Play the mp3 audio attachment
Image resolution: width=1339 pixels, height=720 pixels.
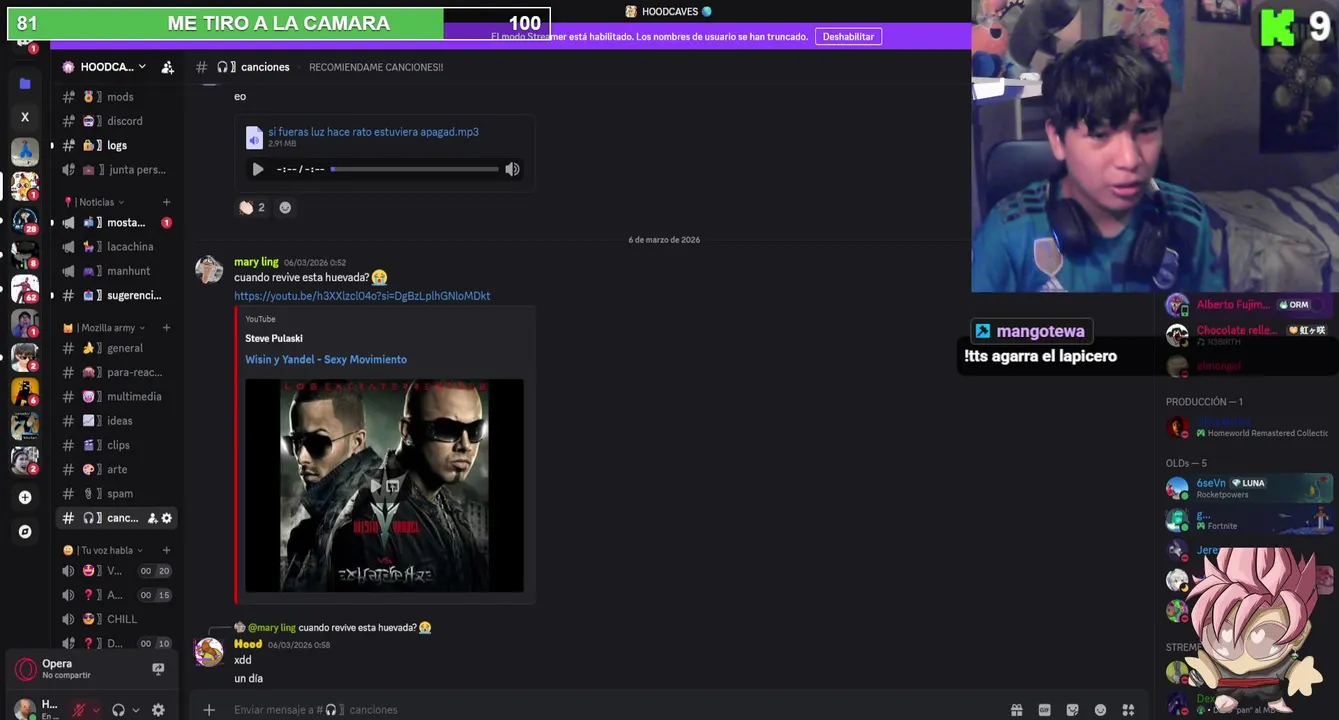pyautogui.click(x=258, y=169)
